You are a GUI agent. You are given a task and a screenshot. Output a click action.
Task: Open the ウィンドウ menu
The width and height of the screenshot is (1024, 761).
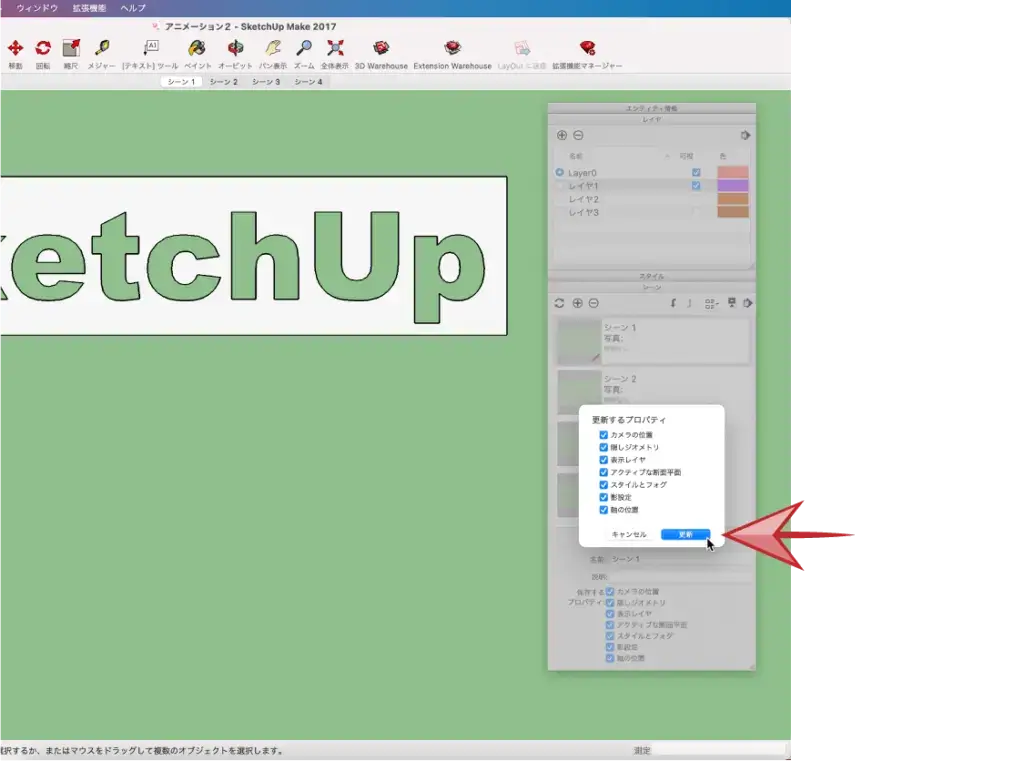pos(37,8)
